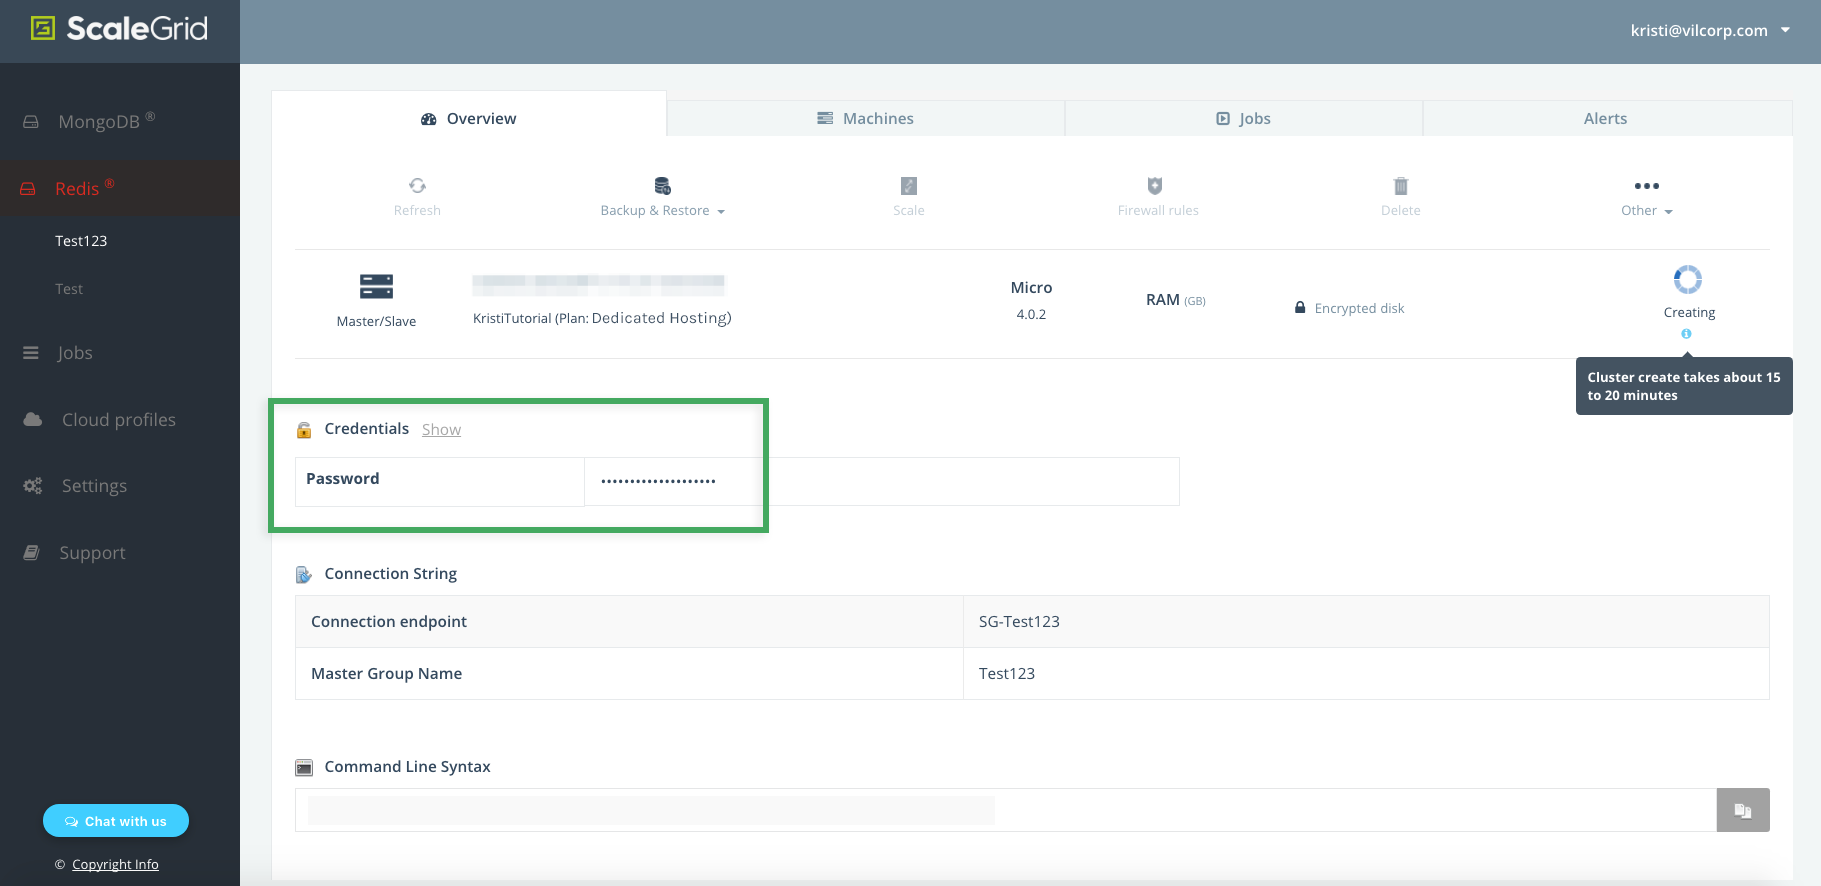Viewport: 1821px width, 886px height.
Task: Open the Copyright Info link
Action: click(x=115, y=864)
